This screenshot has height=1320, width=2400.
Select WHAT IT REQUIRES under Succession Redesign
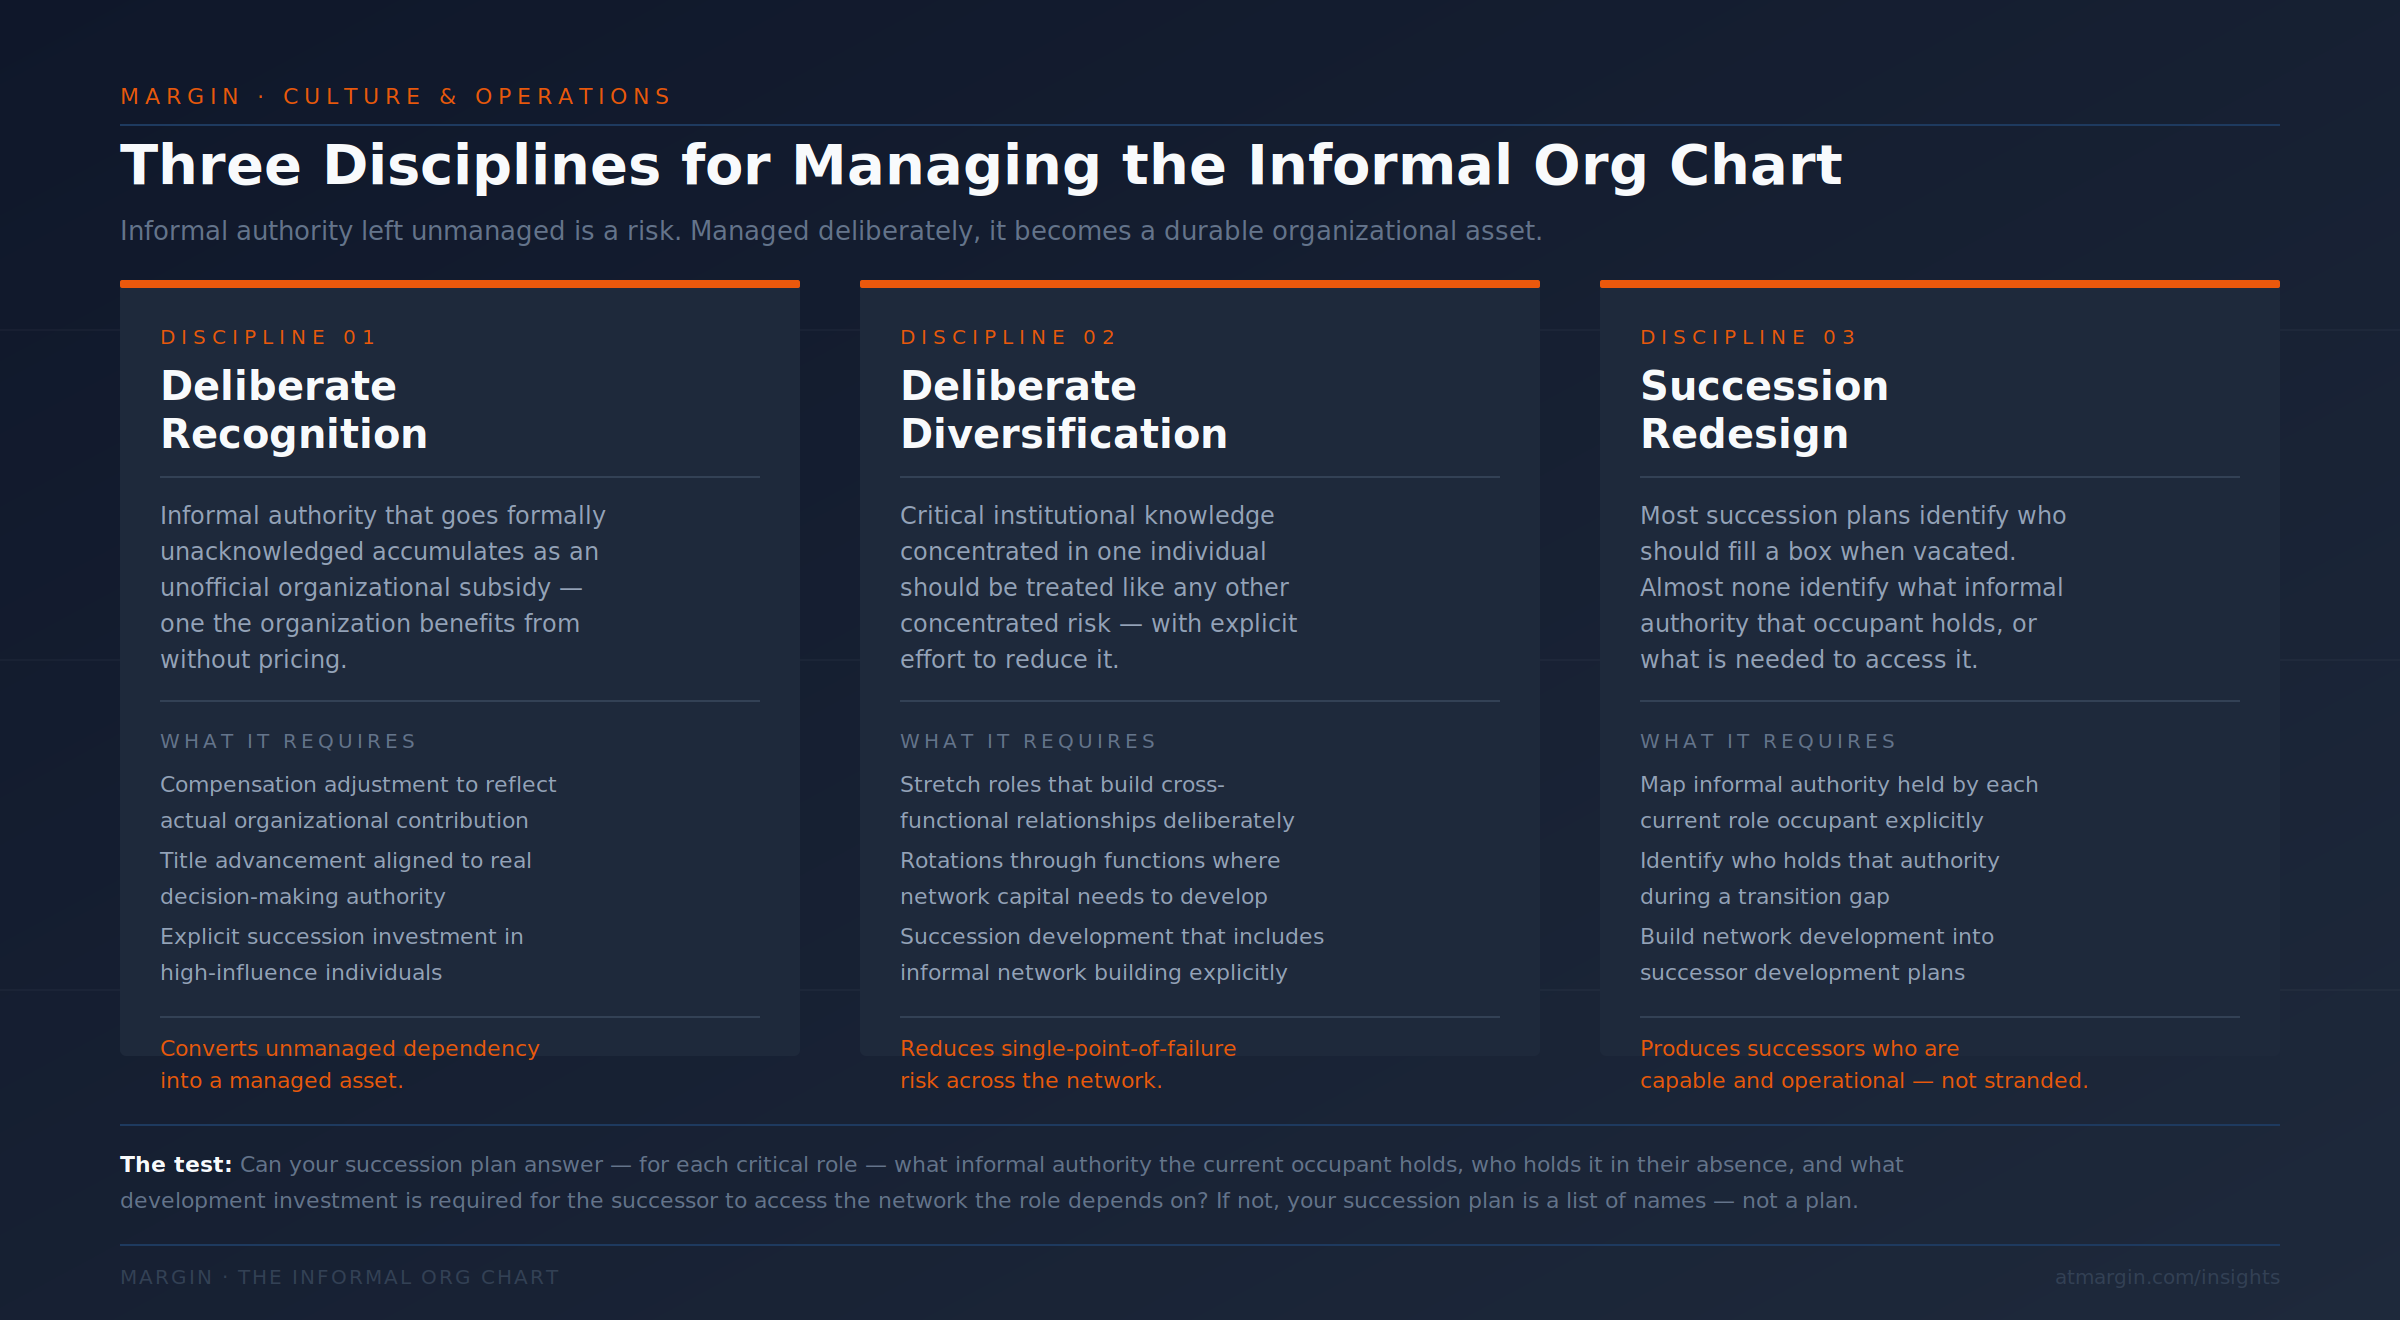1766,741
